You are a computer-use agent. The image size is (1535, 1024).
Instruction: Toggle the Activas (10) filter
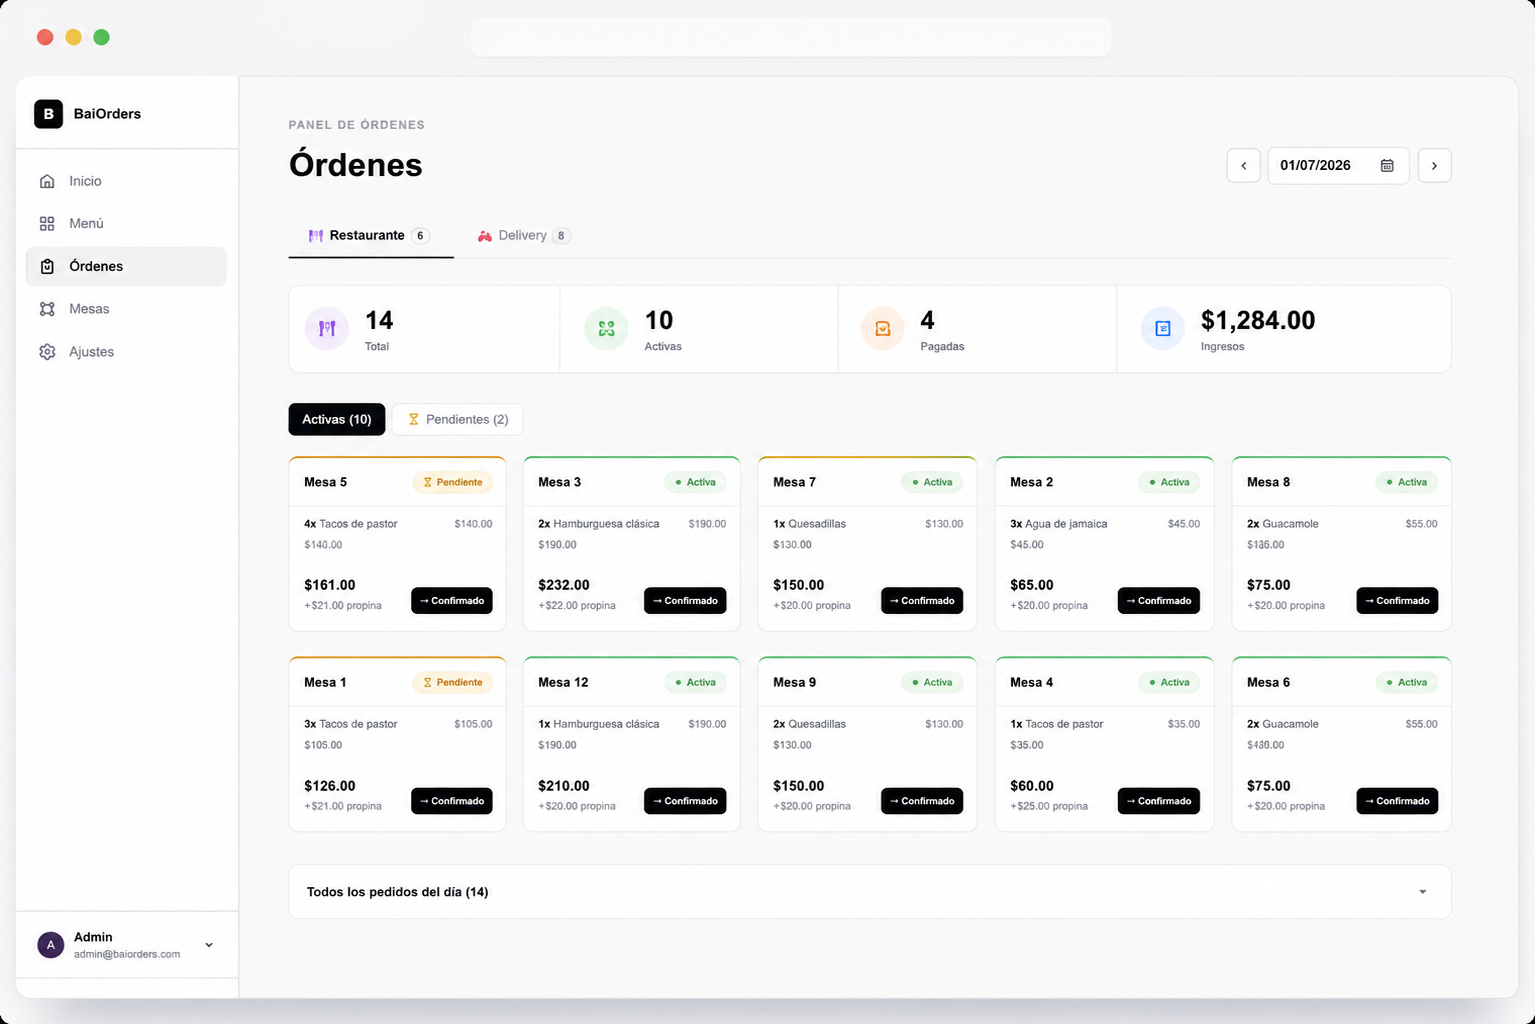[x=337, y=419]
